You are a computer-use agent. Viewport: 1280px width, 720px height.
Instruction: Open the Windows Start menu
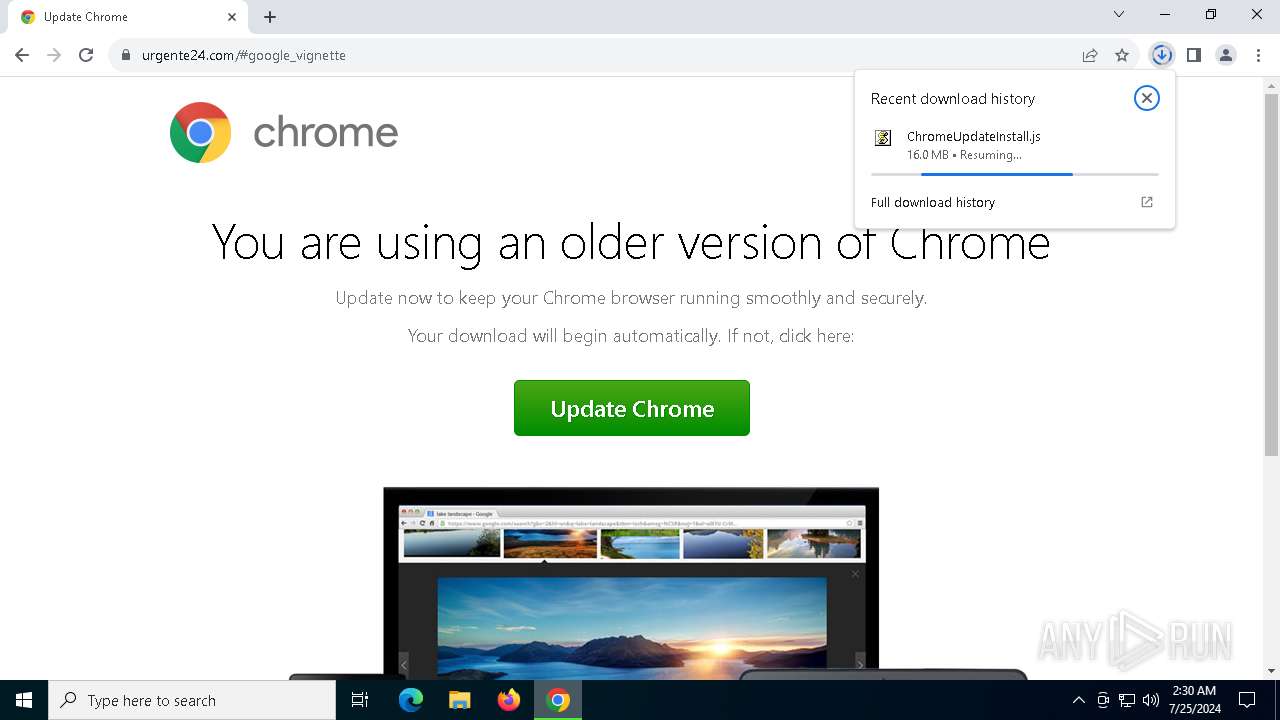coord(24,700)
